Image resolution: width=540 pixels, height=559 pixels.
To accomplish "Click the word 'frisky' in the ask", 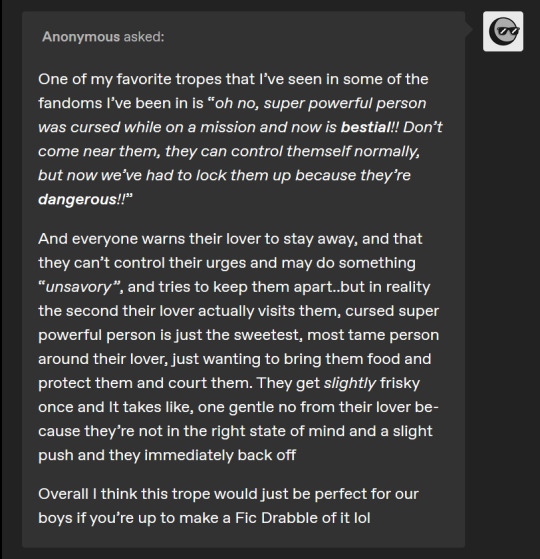I will point(400,383).
